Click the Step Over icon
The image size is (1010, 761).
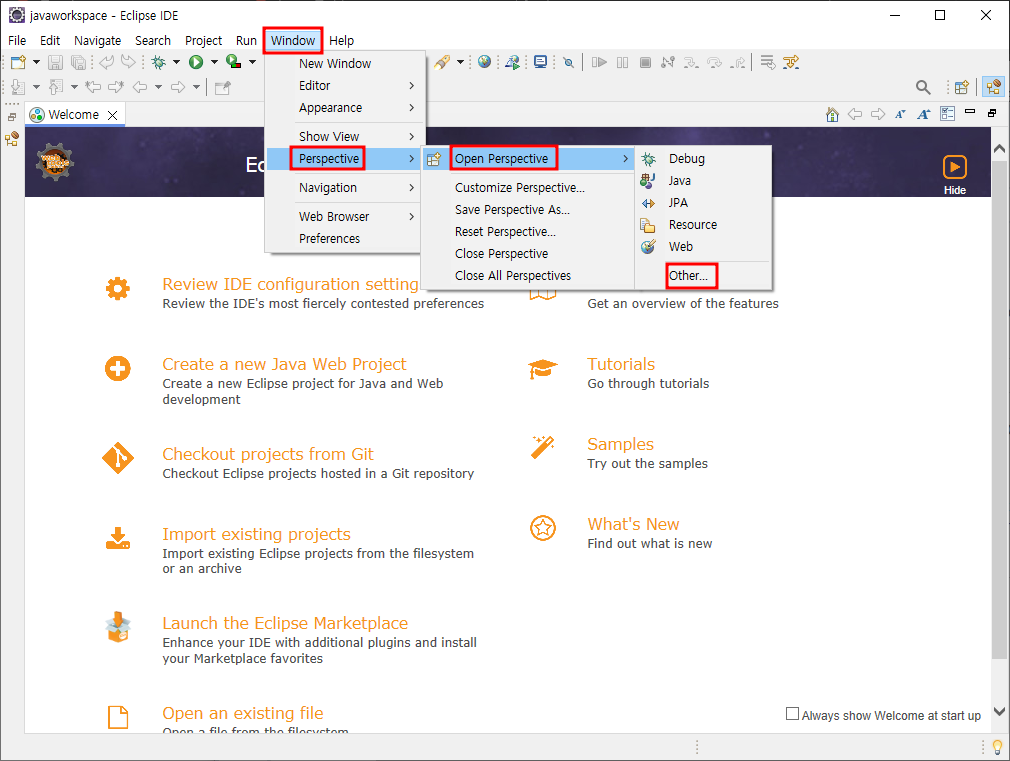[714, 63]
